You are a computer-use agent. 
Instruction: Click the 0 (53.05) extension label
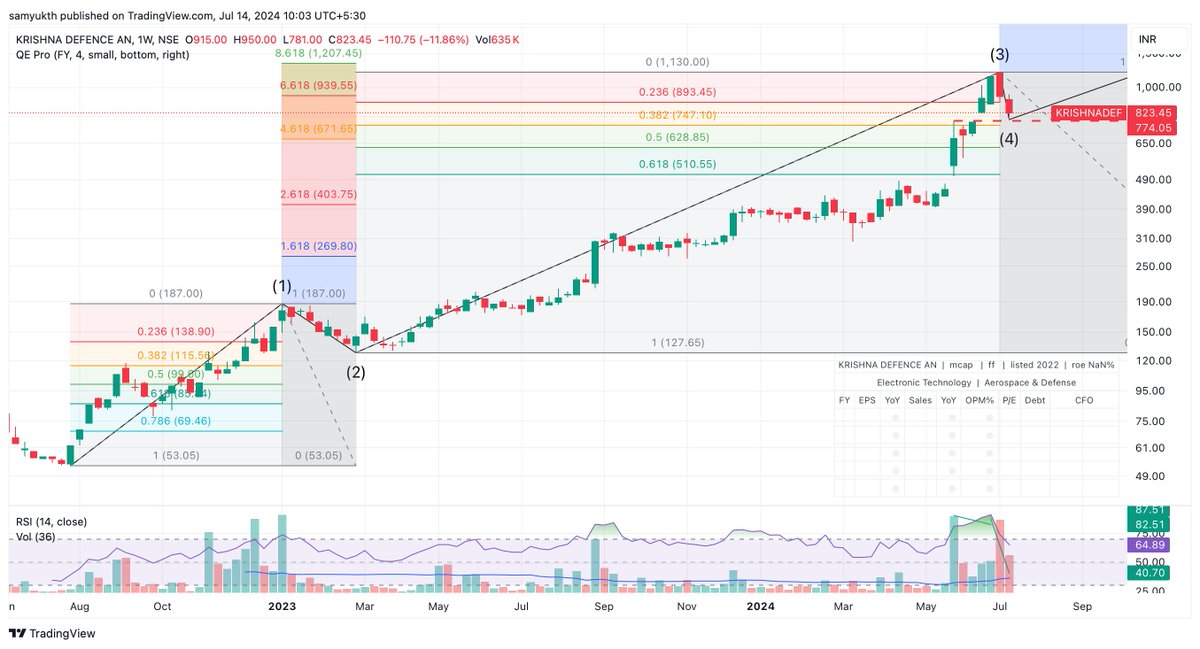click(x=318, y=455)
